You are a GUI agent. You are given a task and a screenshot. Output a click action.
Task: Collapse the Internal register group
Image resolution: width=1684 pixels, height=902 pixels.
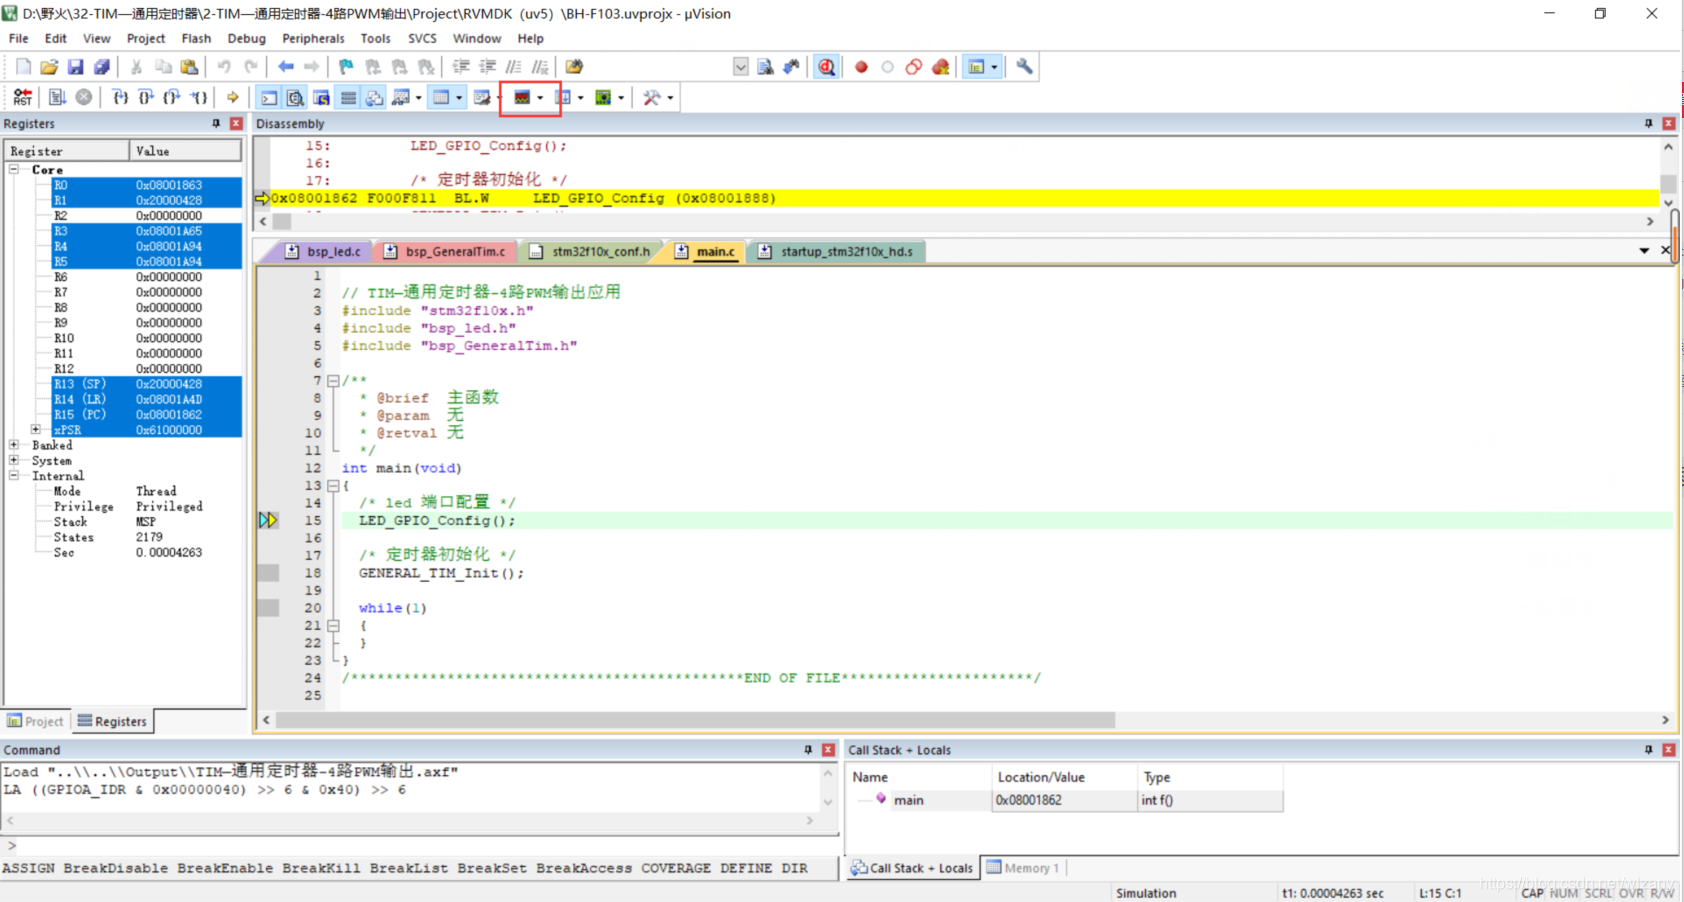point(14,476)
